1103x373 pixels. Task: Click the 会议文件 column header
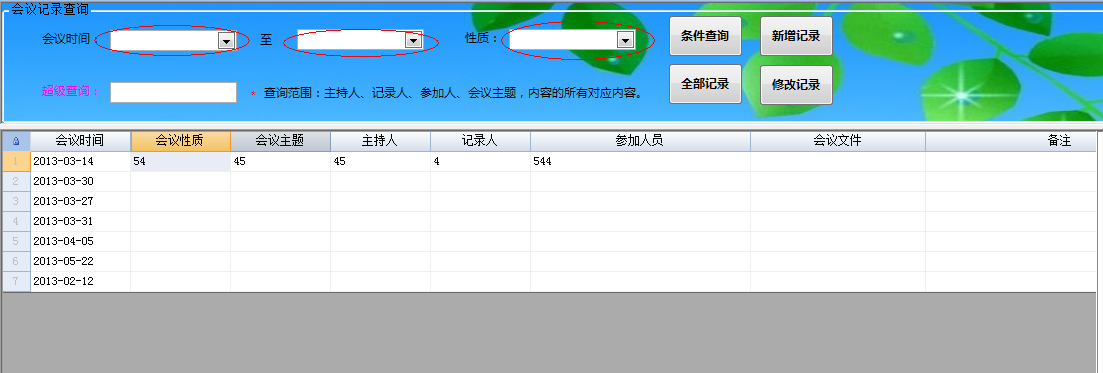[x=837, y=141]
